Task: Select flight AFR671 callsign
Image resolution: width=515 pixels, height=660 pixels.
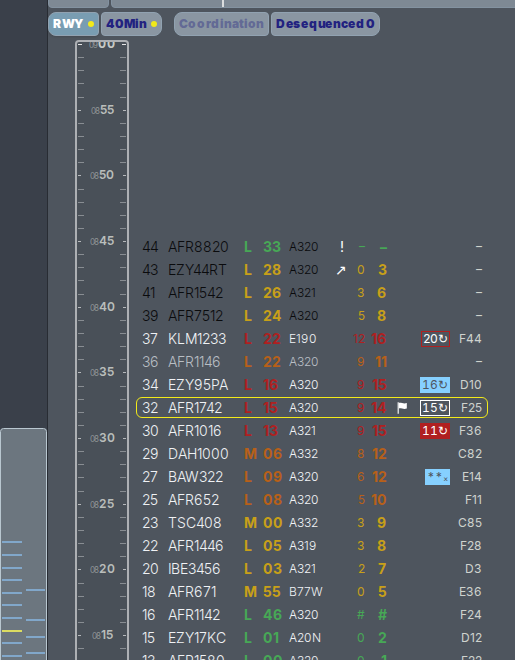Action: tap(192, 592)
